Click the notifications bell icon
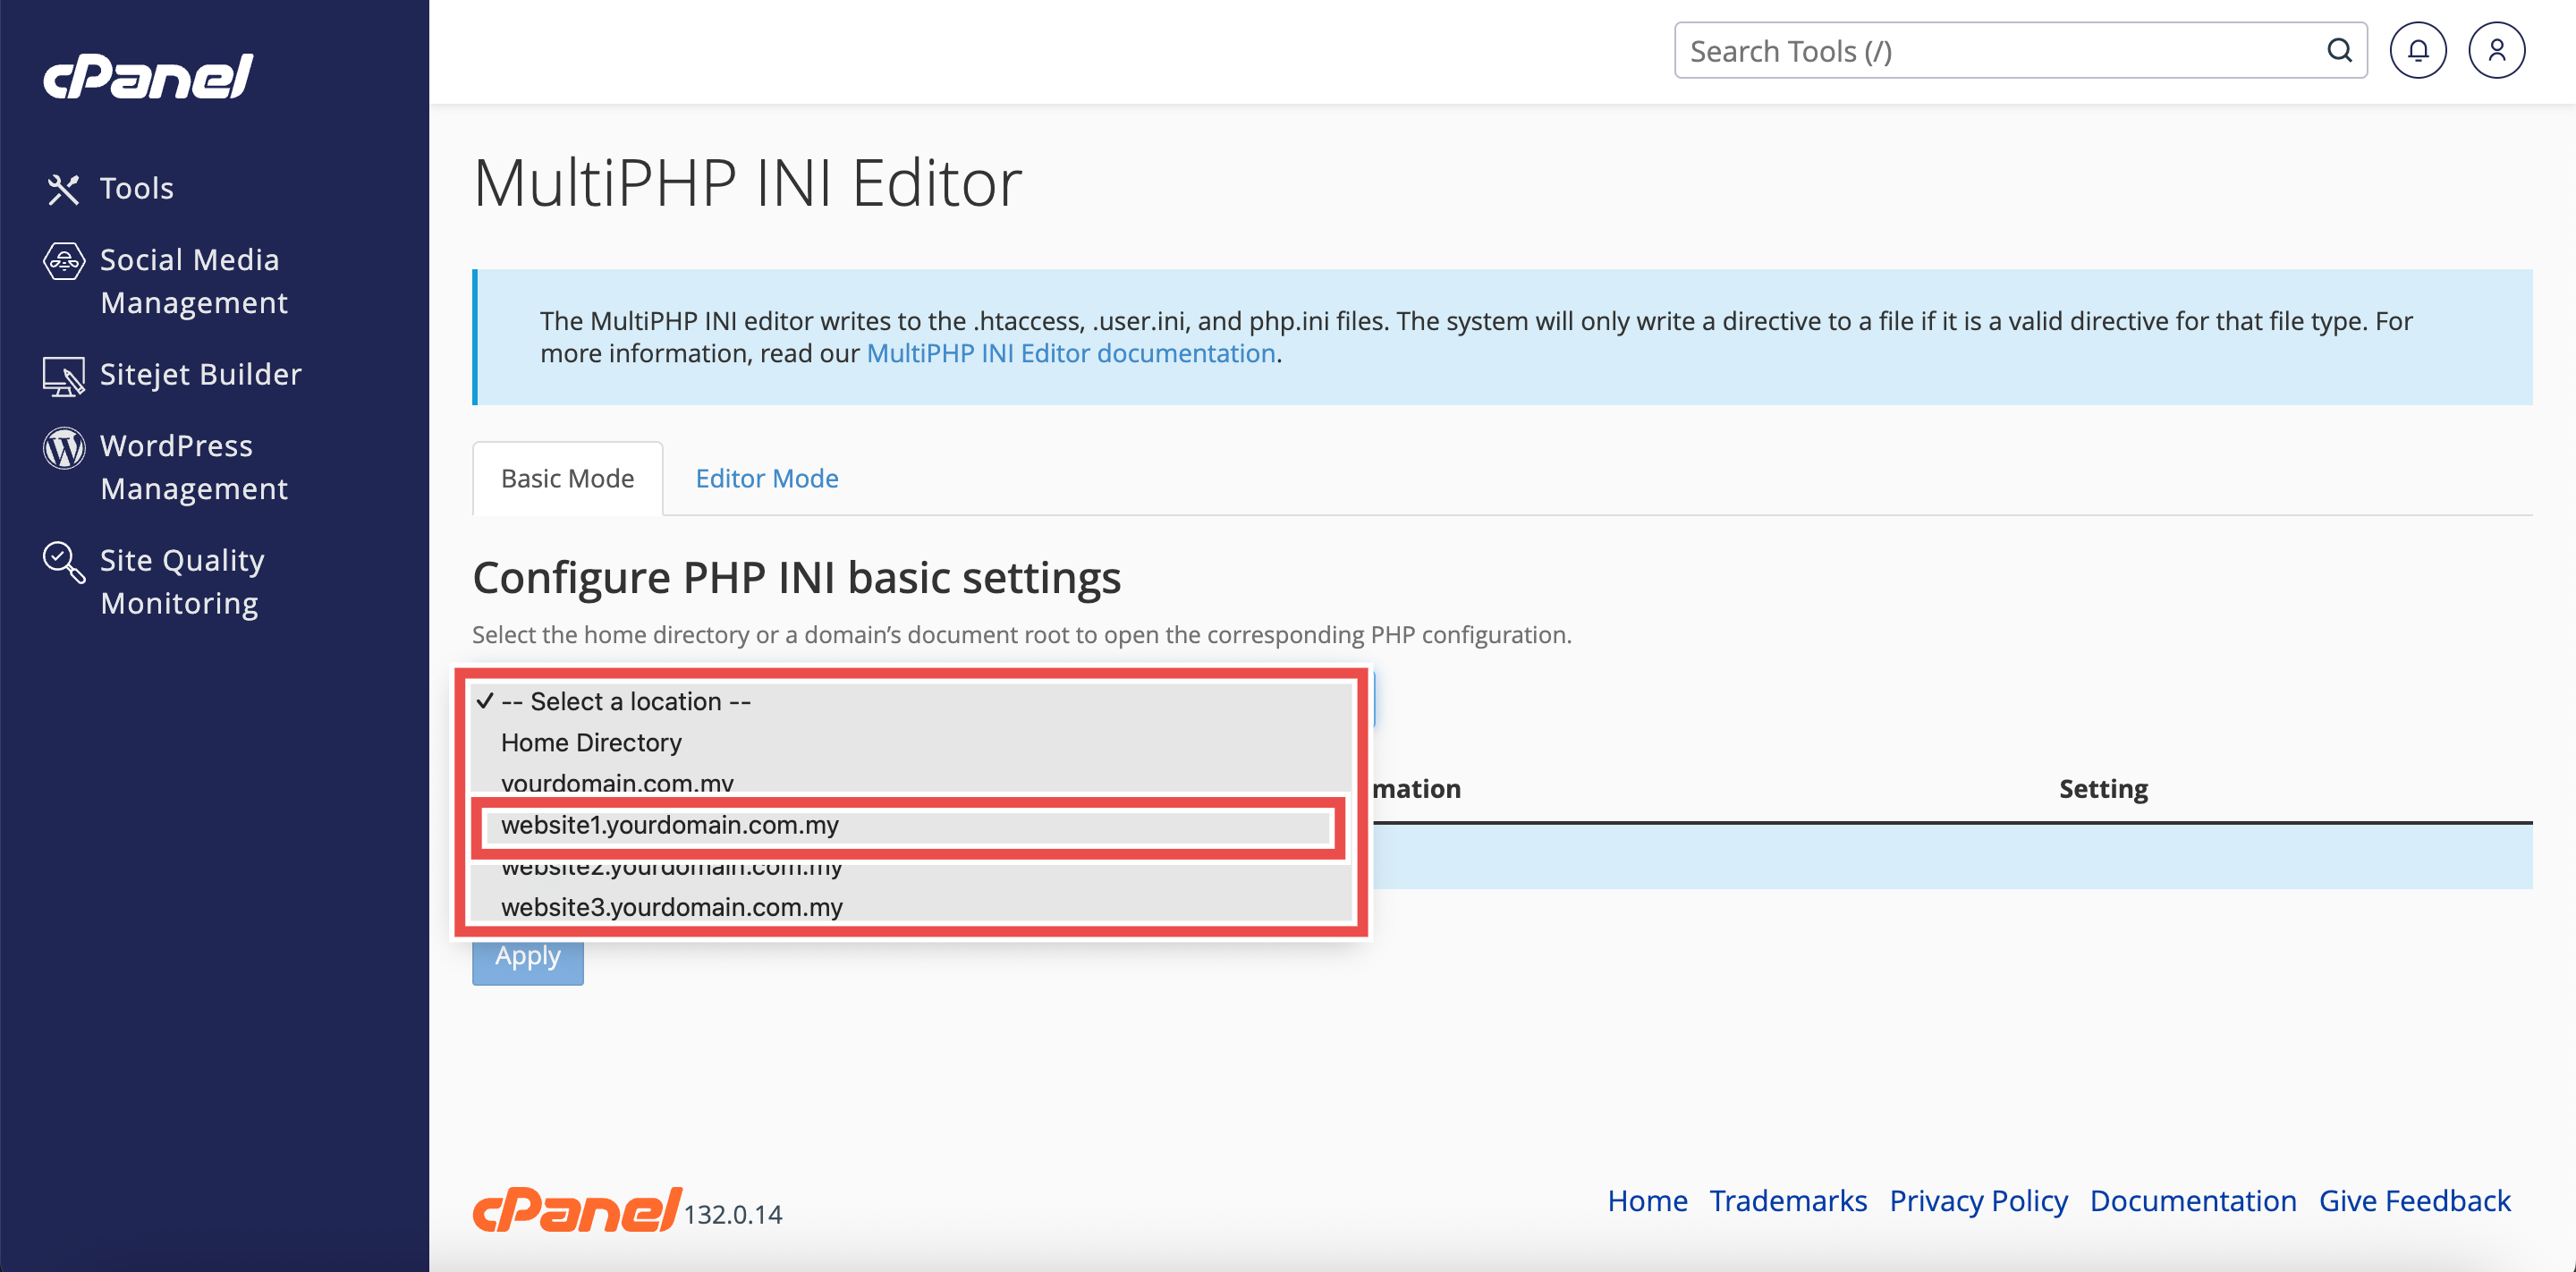 (x=2417, y=51)
